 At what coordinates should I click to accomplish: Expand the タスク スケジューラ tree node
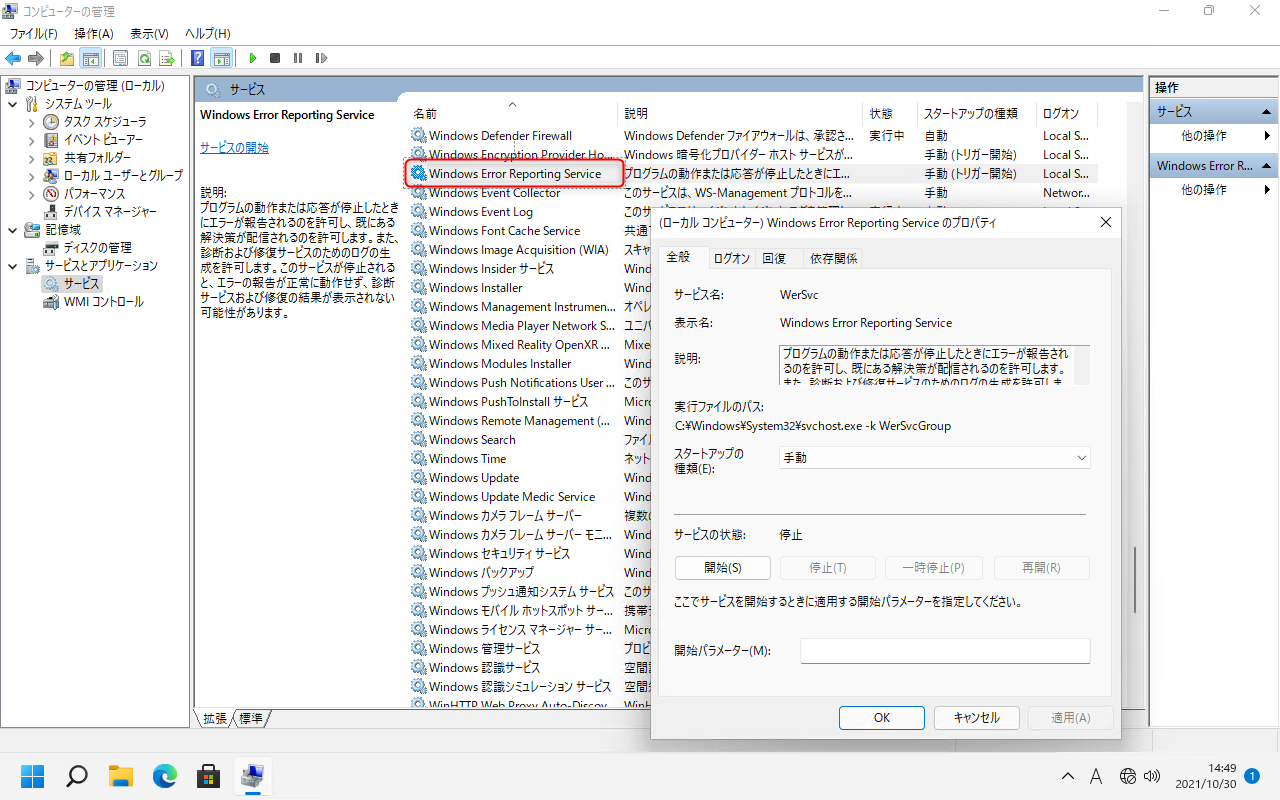pyautogui.click(x=31, y=122)
